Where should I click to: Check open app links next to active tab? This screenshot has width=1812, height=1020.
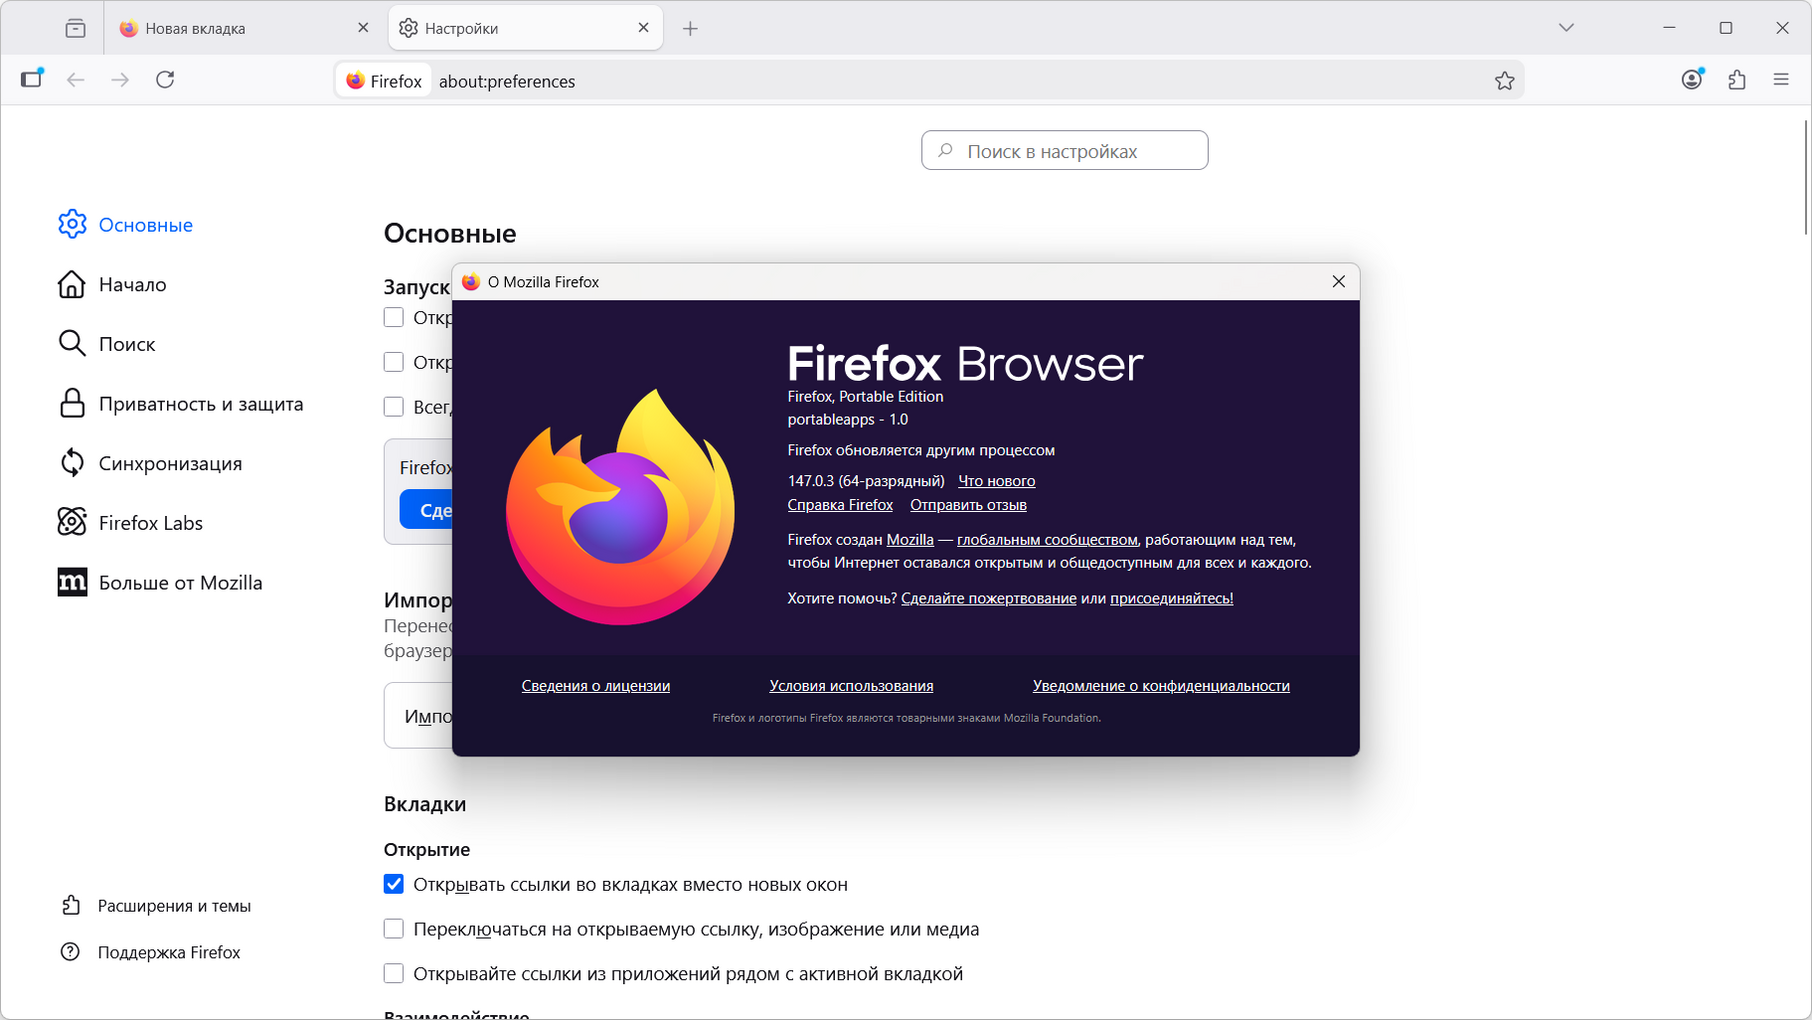click(x=394, y=974)
